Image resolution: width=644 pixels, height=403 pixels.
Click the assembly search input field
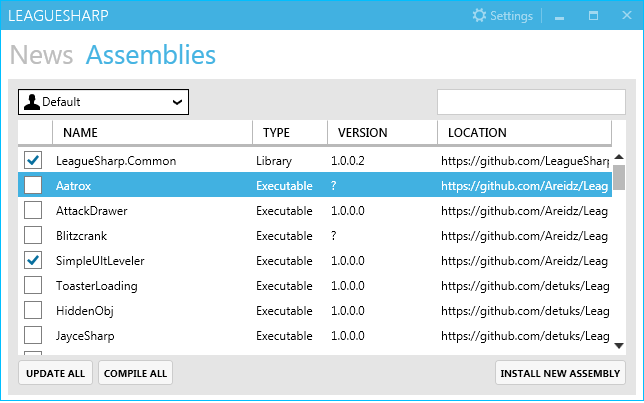click(531, 102)
